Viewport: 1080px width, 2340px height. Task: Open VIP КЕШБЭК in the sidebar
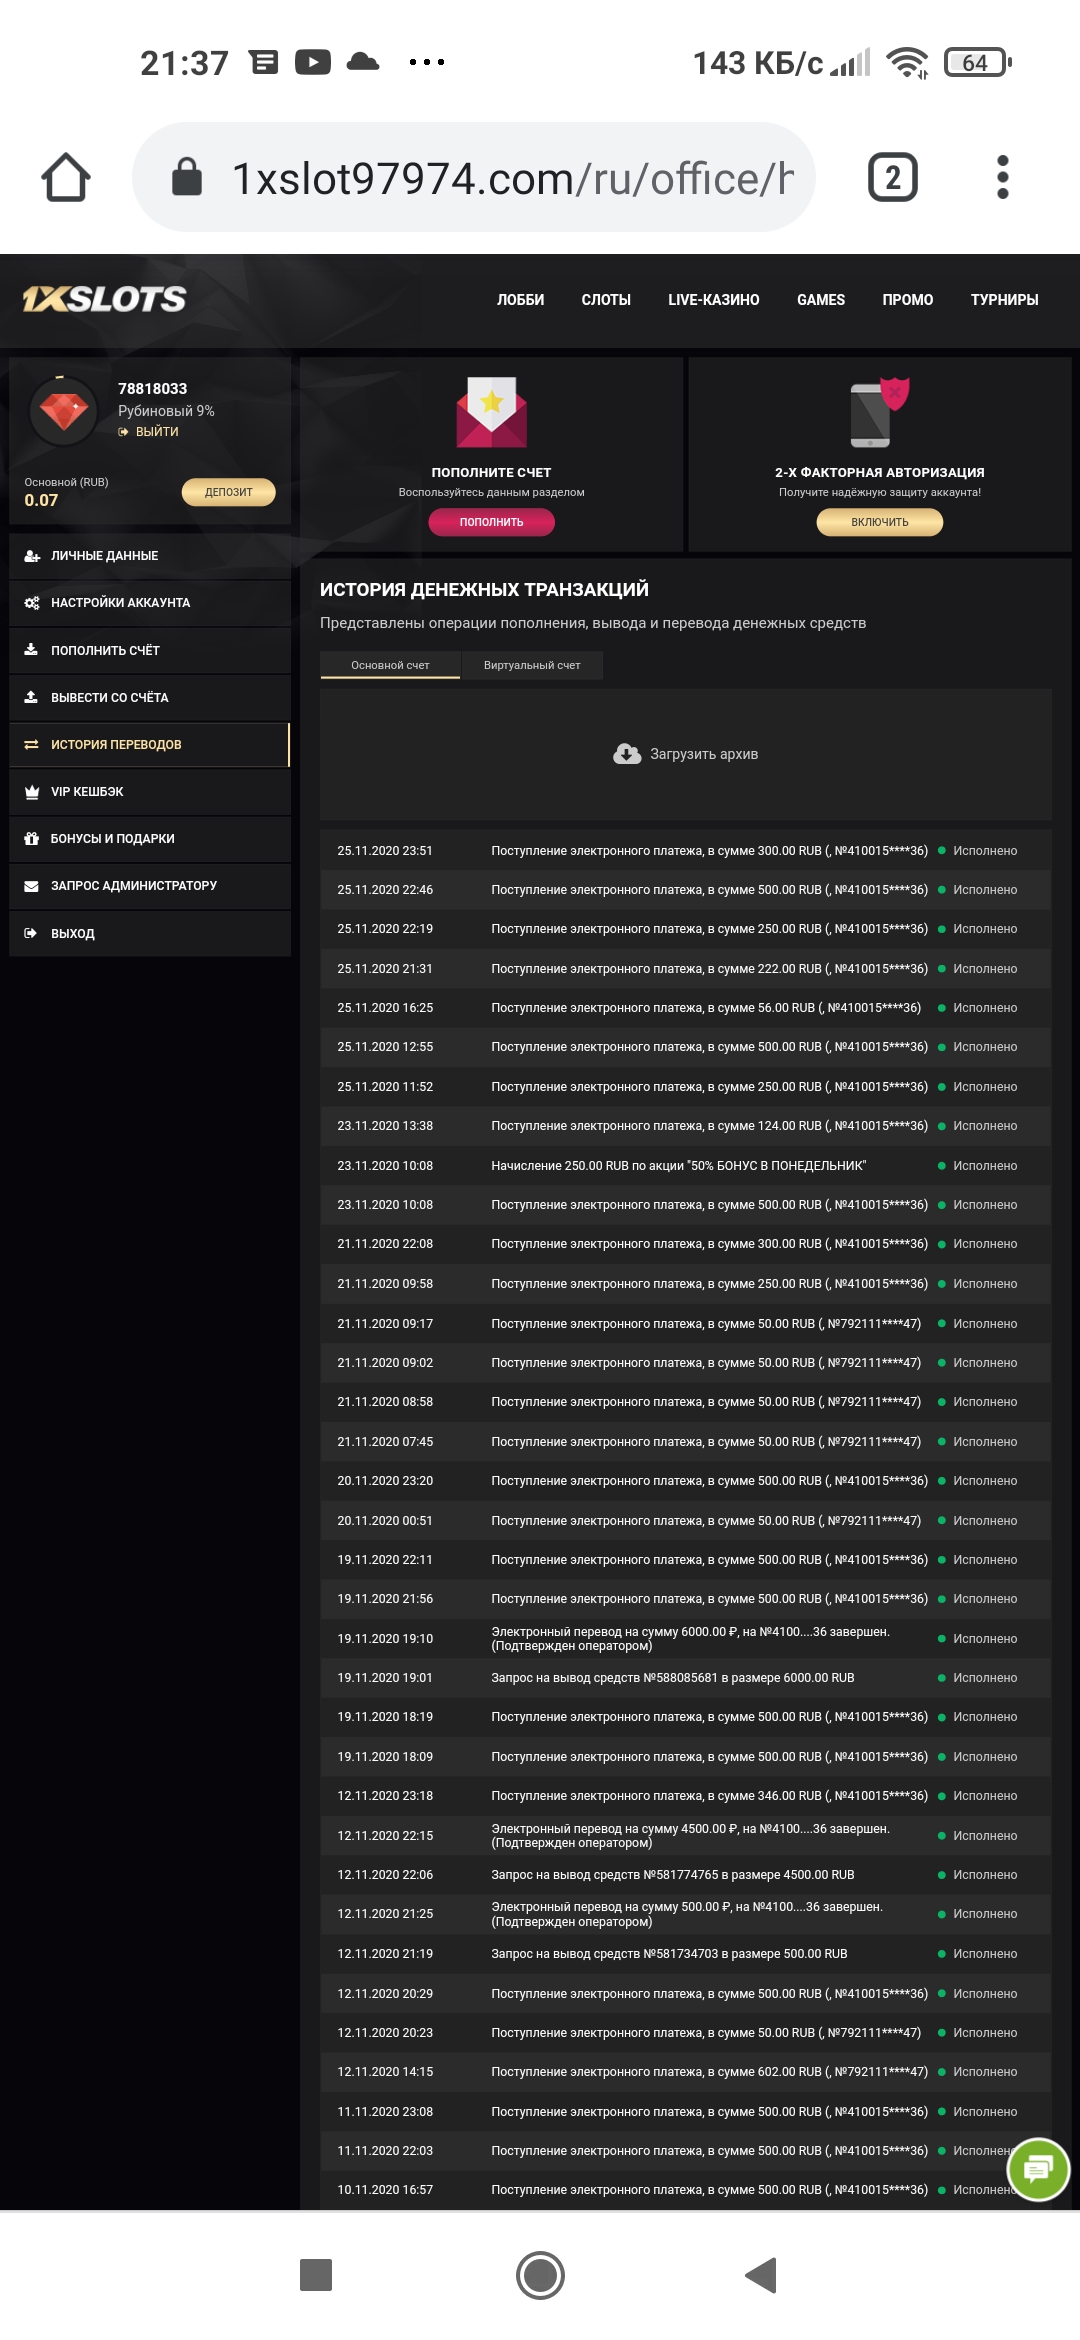click(x=150, y=792)
